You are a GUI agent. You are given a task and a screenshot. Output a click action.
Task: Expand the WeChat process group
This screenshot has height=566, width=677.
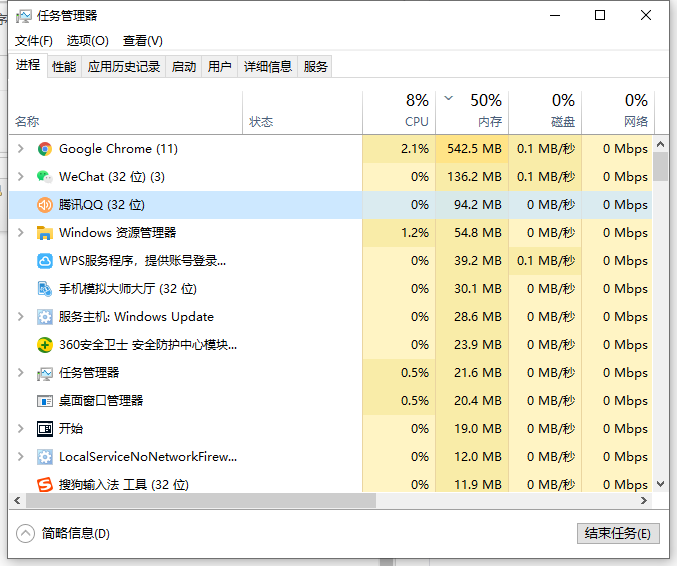[x=21, y=177]
